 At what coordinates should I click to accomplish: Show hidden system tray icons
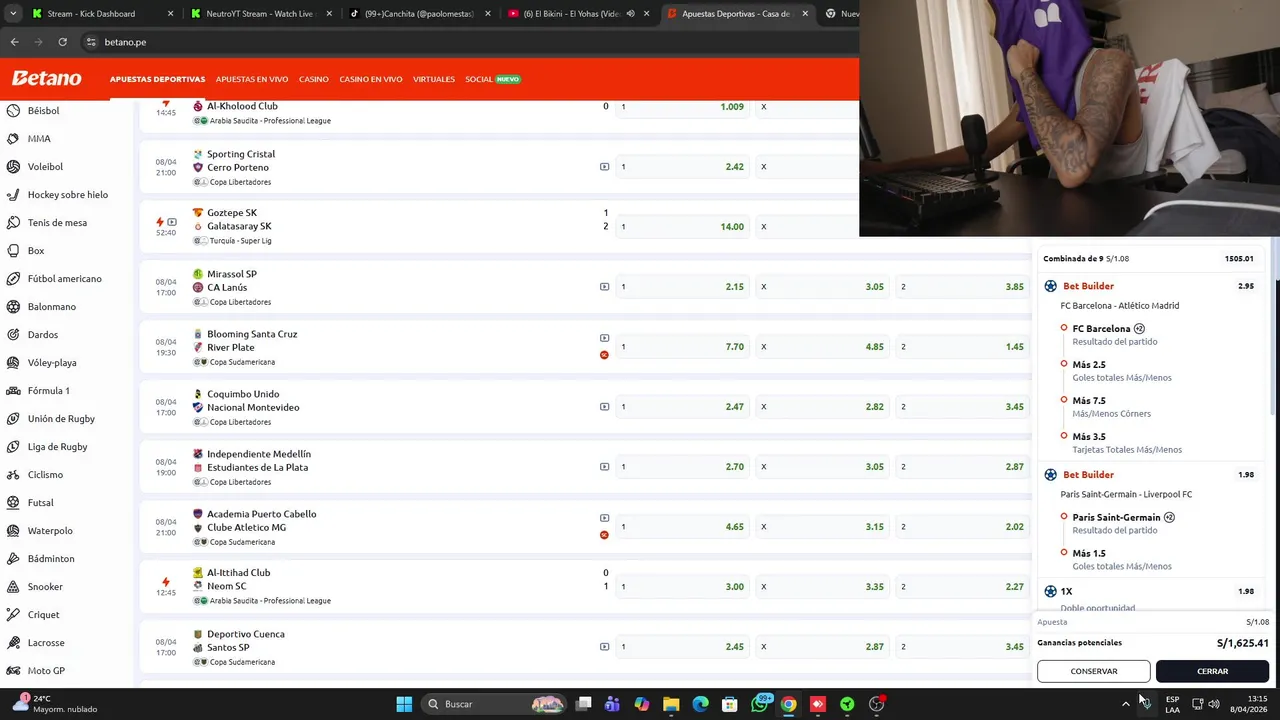point(1126,704)
